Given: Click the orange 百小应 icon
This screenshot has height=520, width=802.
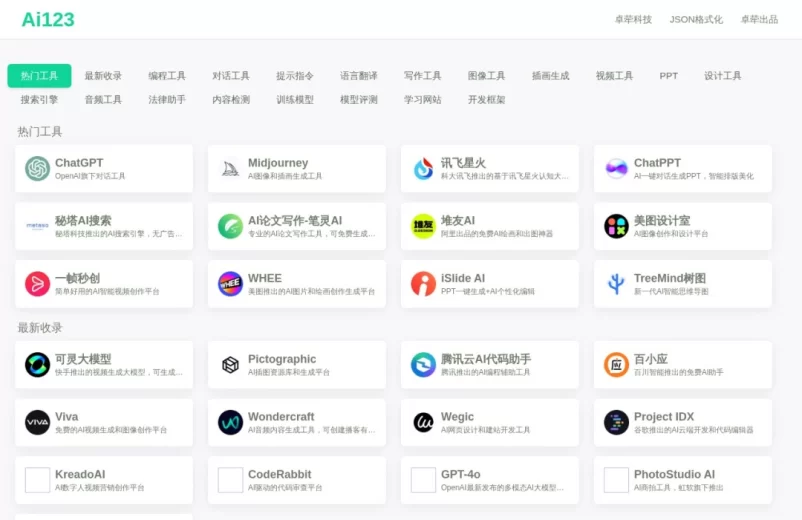Looking at the screenshot, I should 616,365.
